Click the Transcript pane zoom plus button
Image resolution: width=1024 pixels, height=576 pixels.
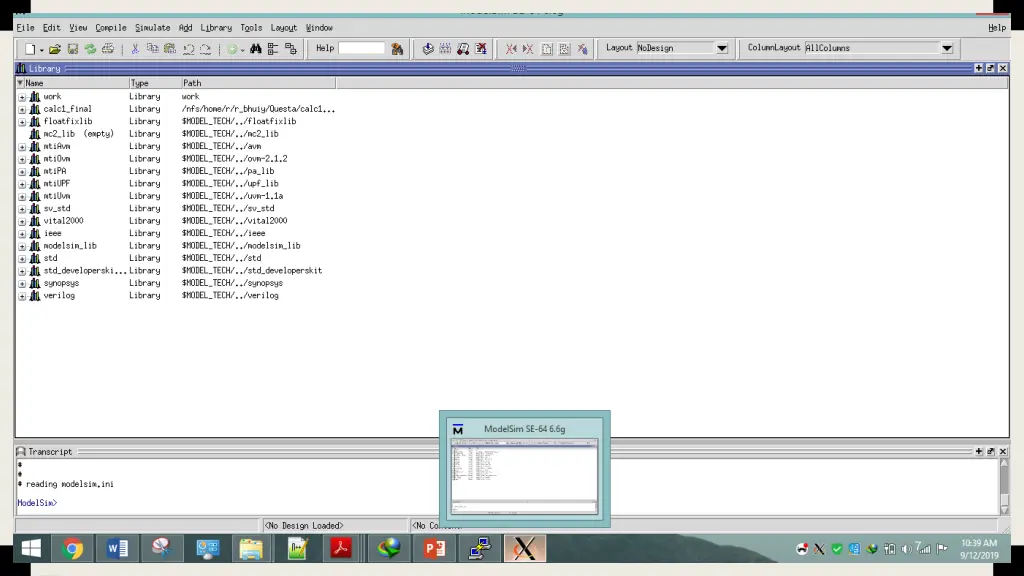[x=978, y=451]
